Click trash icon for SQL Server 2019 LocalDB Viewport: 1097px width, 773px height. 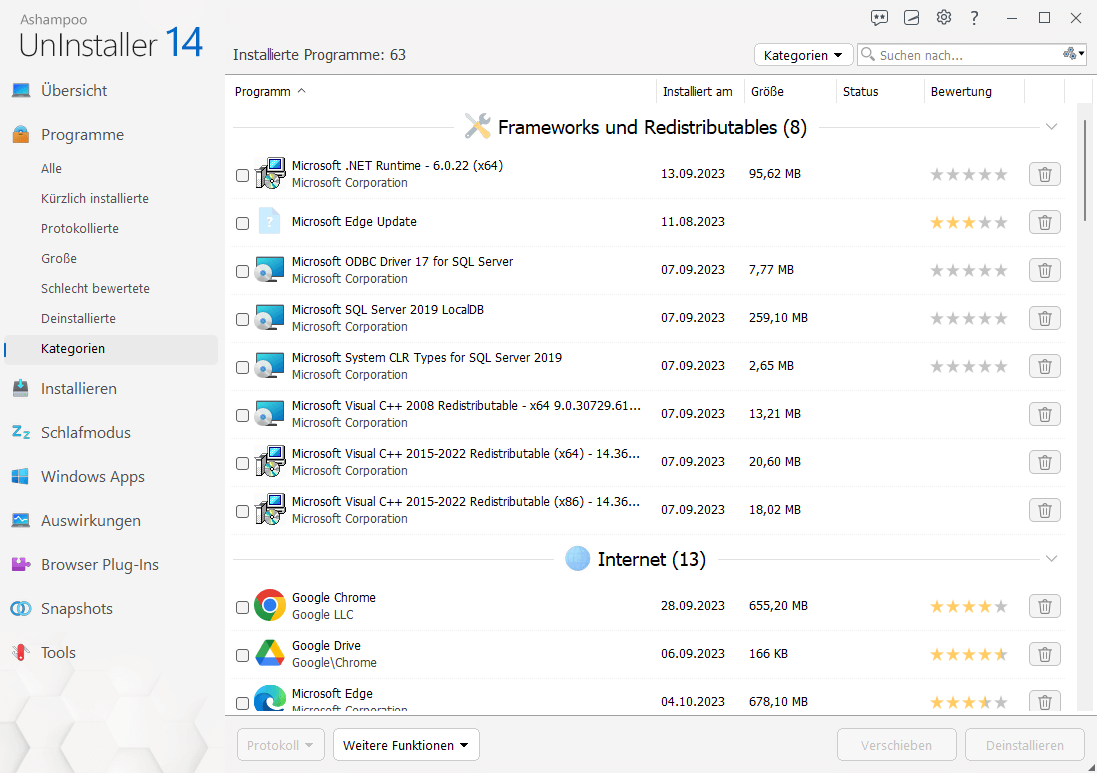(1045, 318)
